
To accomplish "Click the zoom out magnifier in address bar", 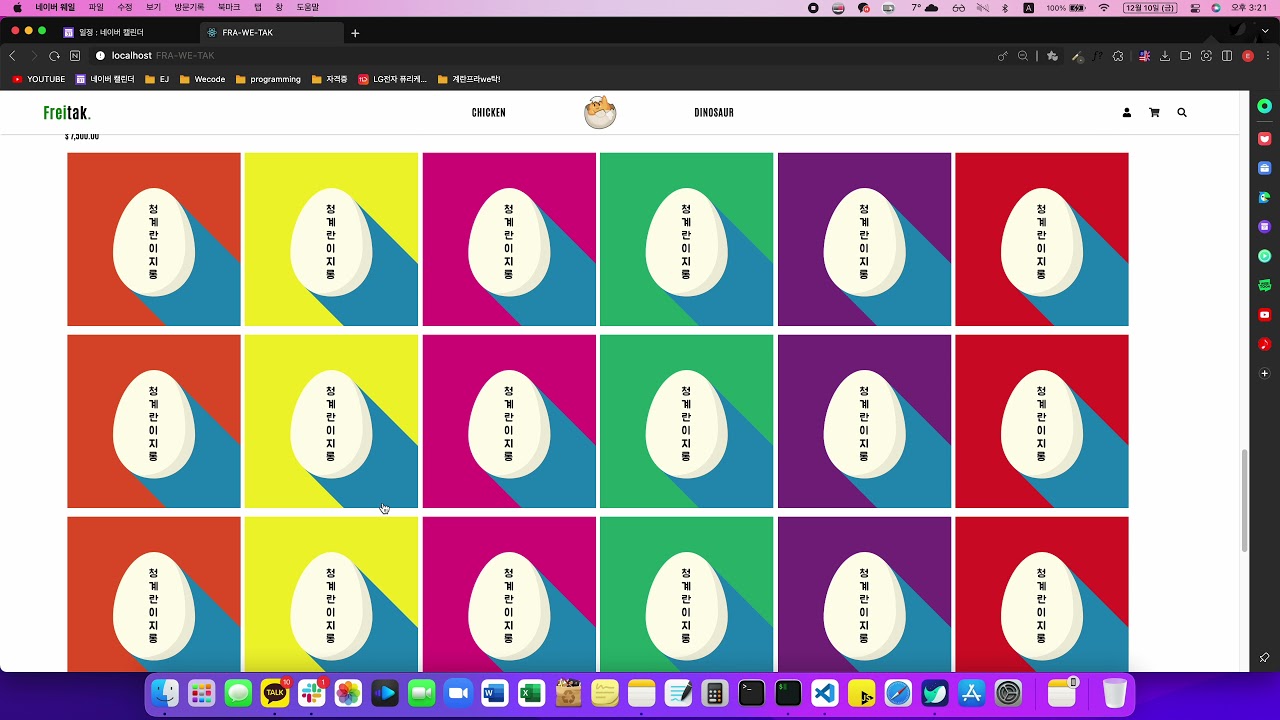I will (x=1023, y=56).
